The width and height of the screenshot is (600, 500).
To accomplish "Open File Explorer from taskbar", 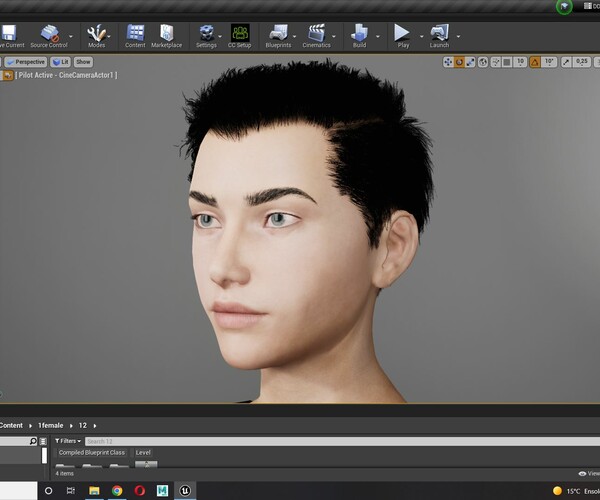I will (x=94, y=490).
